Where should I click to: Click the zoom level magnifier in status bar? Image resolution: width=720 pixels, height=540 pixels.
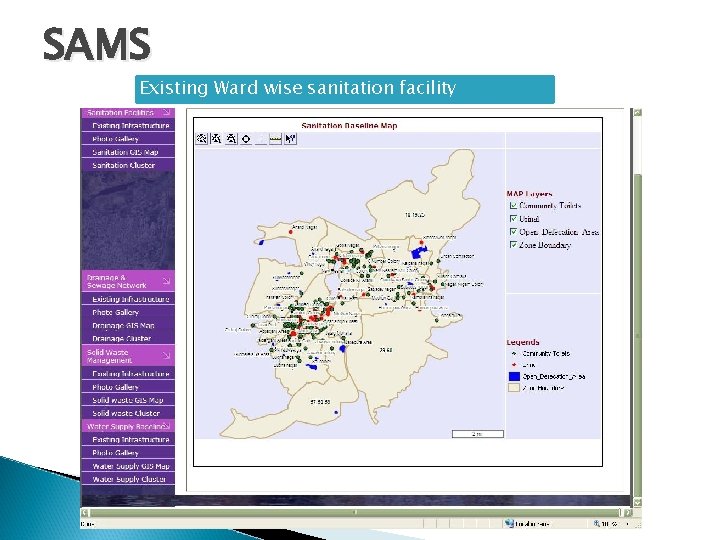coord(596,523)
